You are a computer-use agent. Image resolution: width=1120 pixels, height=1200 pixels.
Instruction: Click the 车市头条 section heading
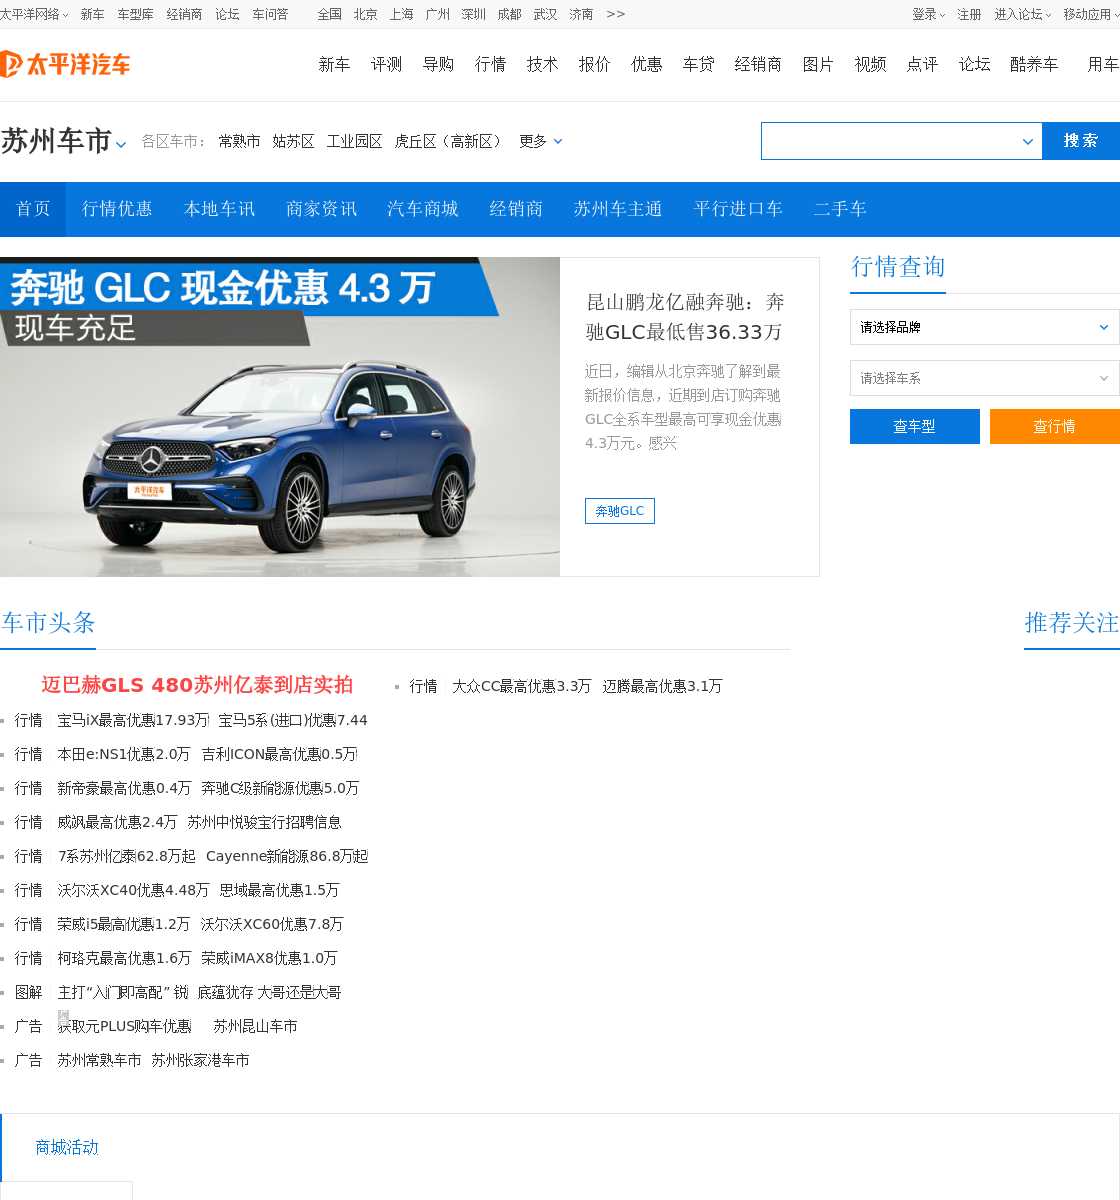[48, 623]
